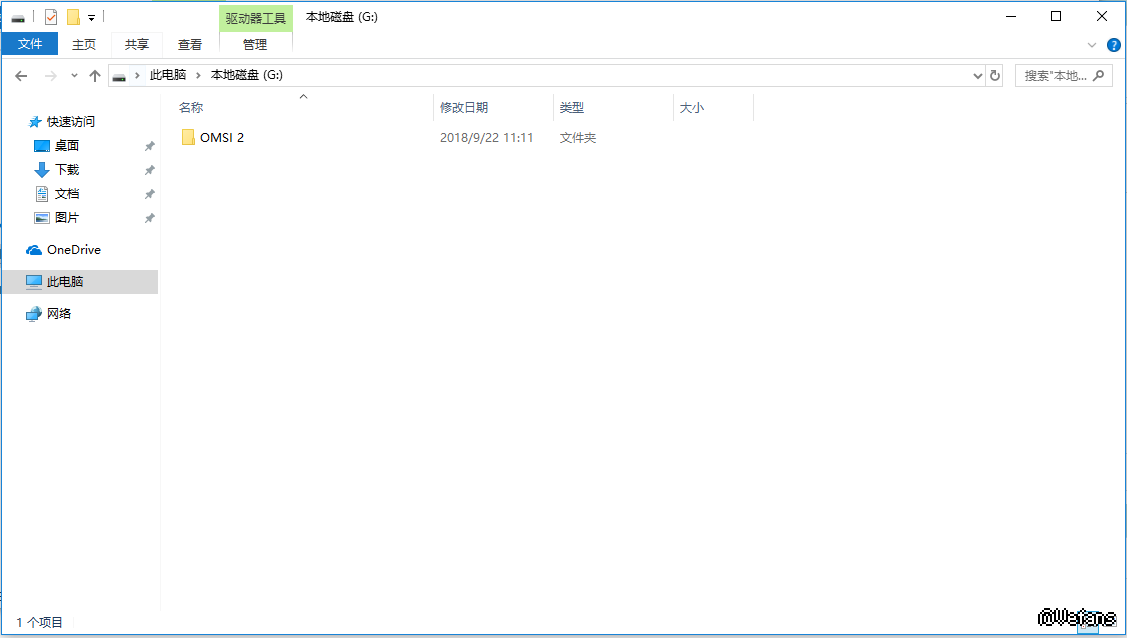Open OneDrive in the navigation pane
1127x638 pixels.
[73, 250]
